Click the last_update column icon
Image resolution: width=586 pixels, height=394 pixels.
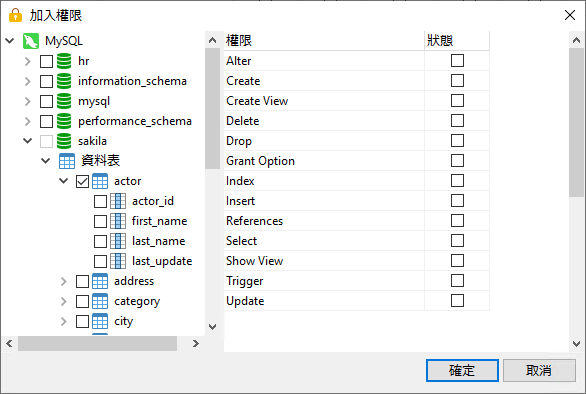click(118, 261)
